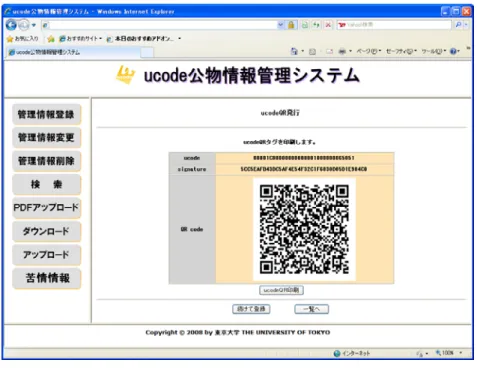The height and width of the screenshot is (369, 477).
Task: Click the Copyright 2008 University of Tokyo text
Action: click(x=238, y=333)
